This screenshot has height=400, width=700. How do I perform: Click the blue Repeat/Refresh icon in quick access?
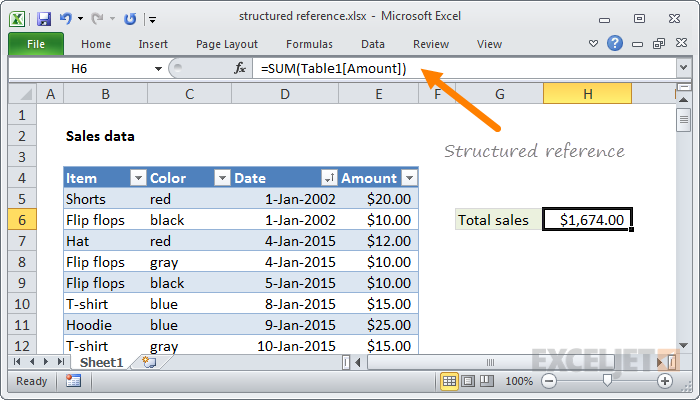coord(130,19)
